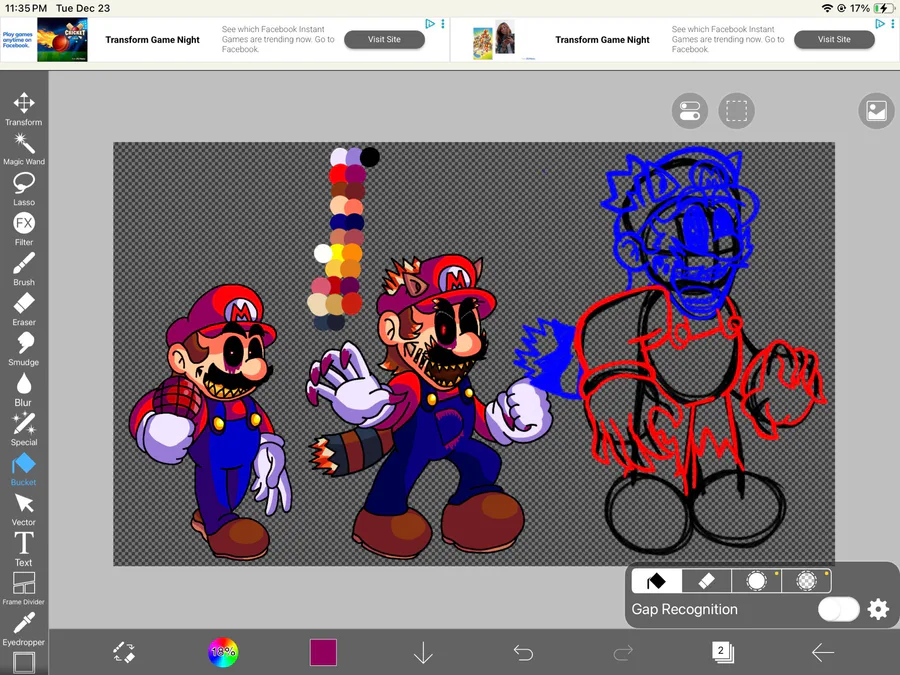Select the Canvas tool at sidebar bottom
900x675 pixels.
(x=24, y=663)
